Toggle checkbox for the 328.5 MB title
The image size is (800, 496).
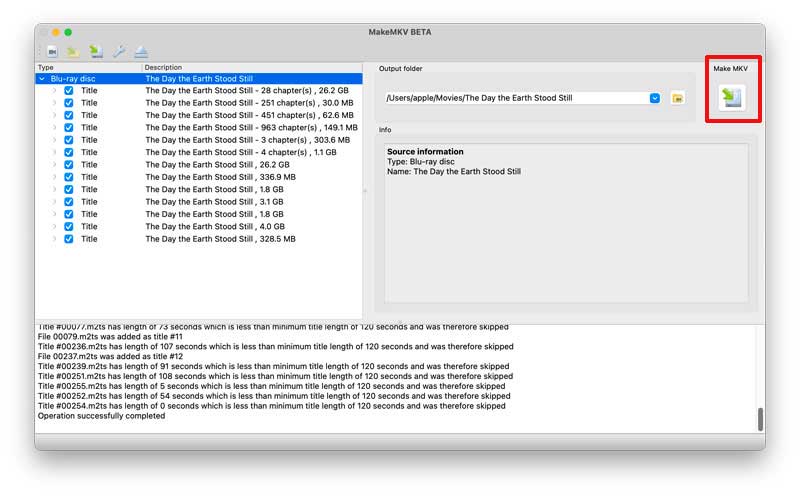[68, 239]
